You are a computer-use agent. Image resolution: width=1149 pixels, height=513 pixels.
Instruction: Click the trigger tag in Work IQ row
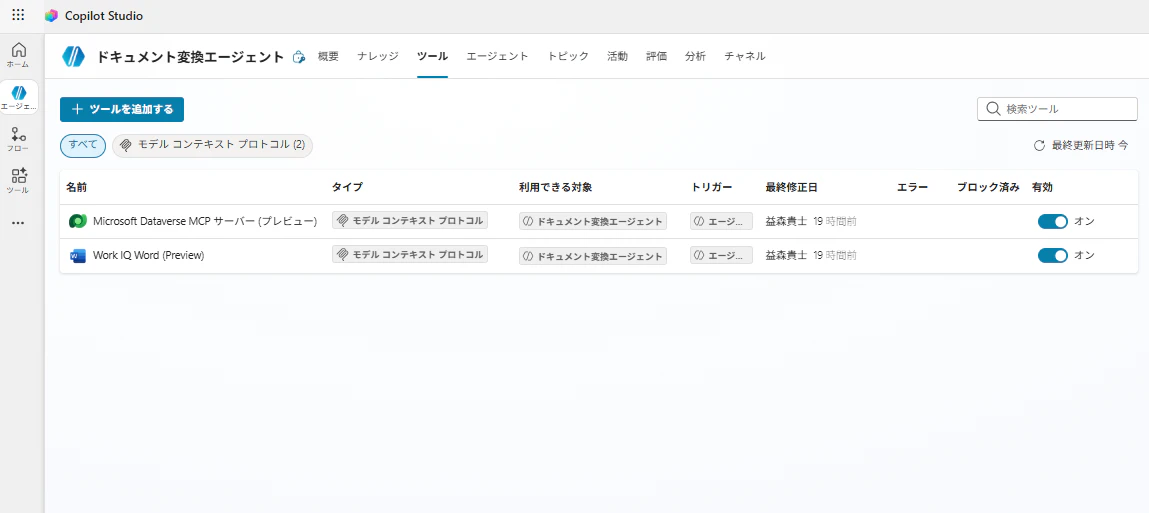pos(721,255)
